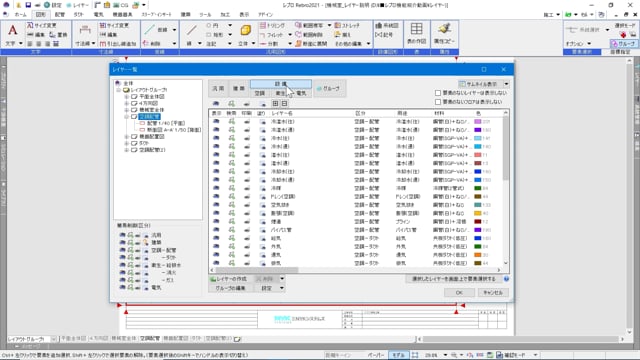
Task: Open 設定 dropdown at dialog bottom
Action: [x=282, y=288]
